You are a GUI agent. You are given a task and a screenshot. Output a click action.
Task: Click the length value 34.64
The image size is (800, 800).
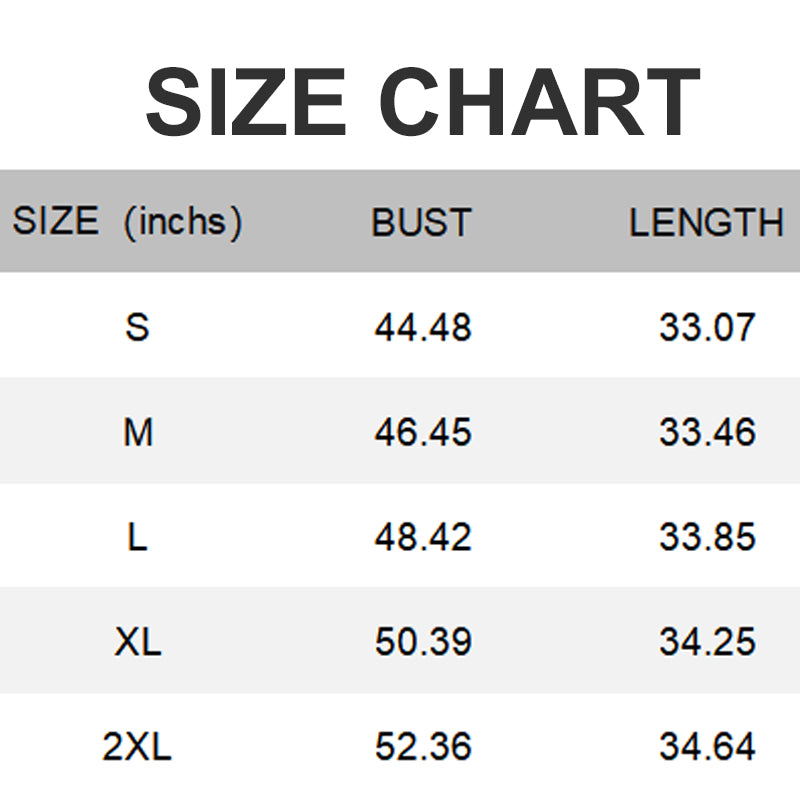pyautogui.click(x=707, y=746)
